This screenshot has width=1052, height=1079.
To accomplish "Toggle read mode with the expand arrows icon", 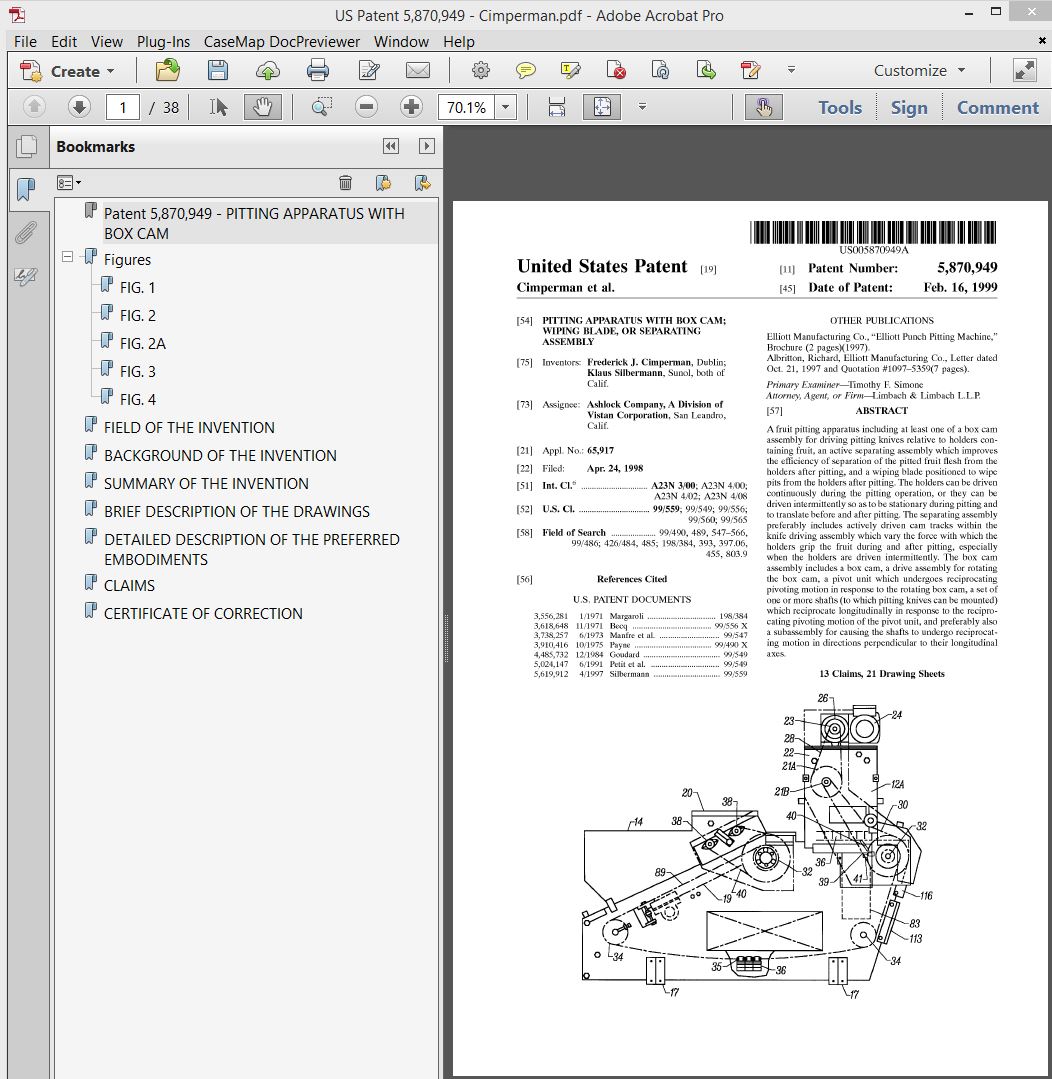I will [x=1025, y=70].
